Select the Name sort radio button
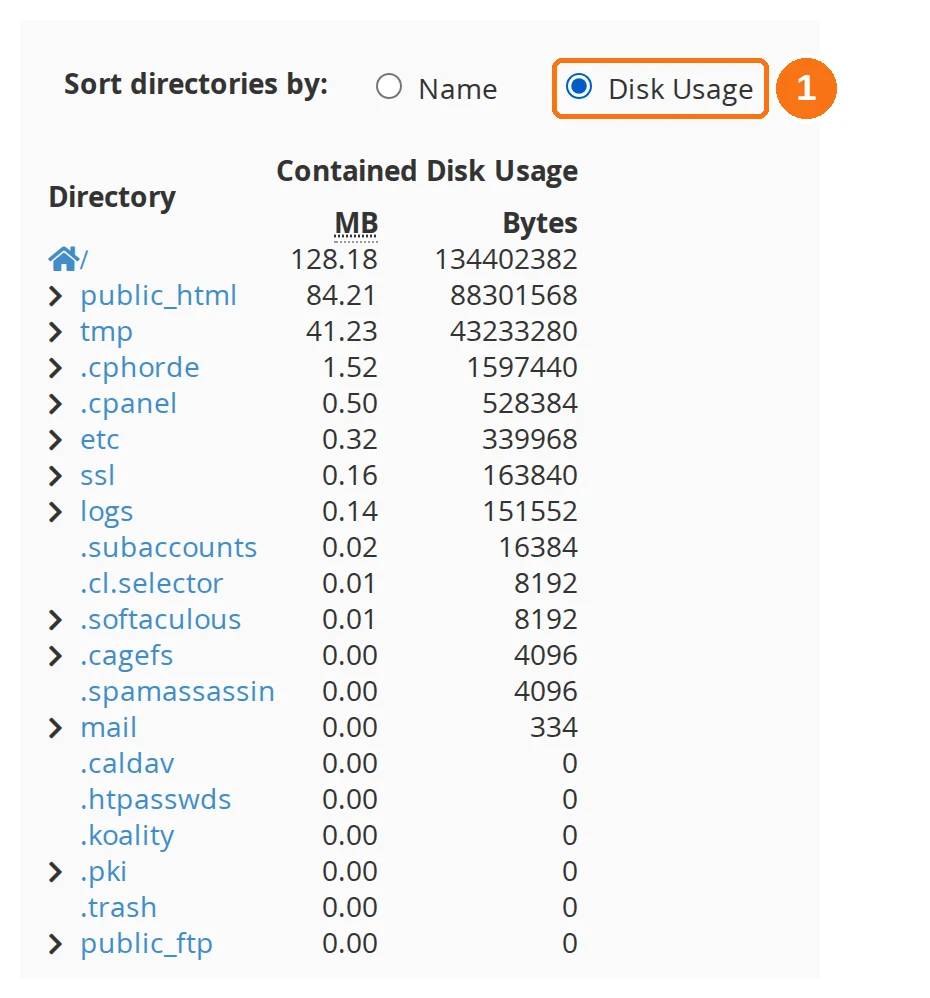Image resolution: width=930 pixels, height=998 pixels. tap(388, 87)
